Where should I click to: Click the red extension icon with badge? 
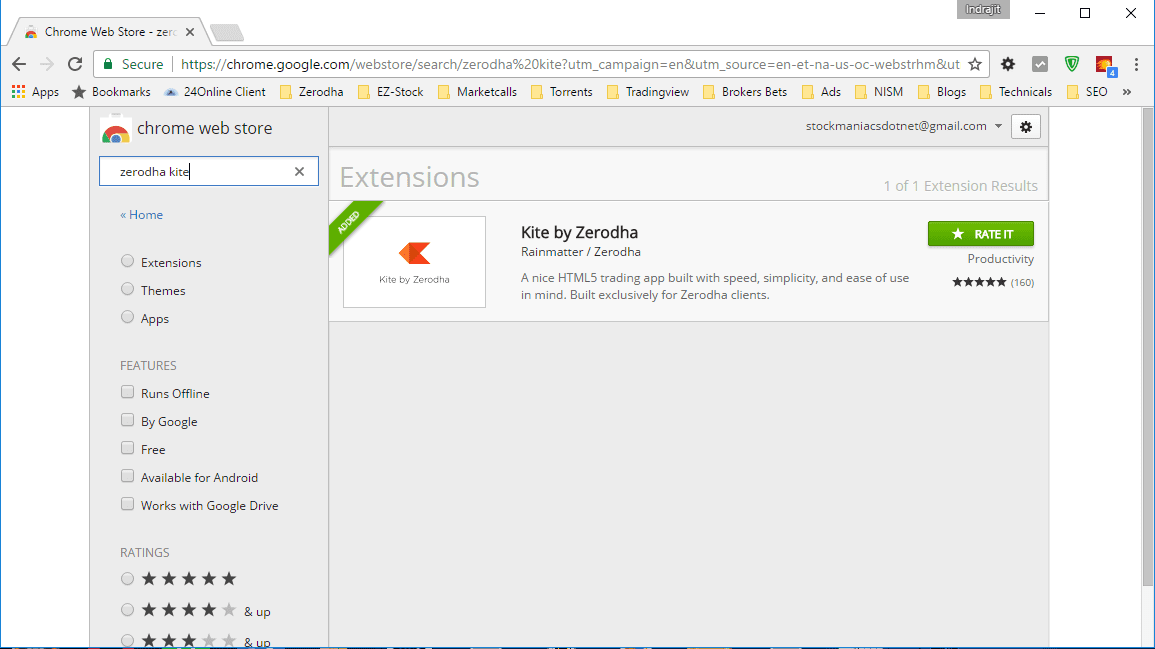pyautogui.click(x=1104, y=63)
